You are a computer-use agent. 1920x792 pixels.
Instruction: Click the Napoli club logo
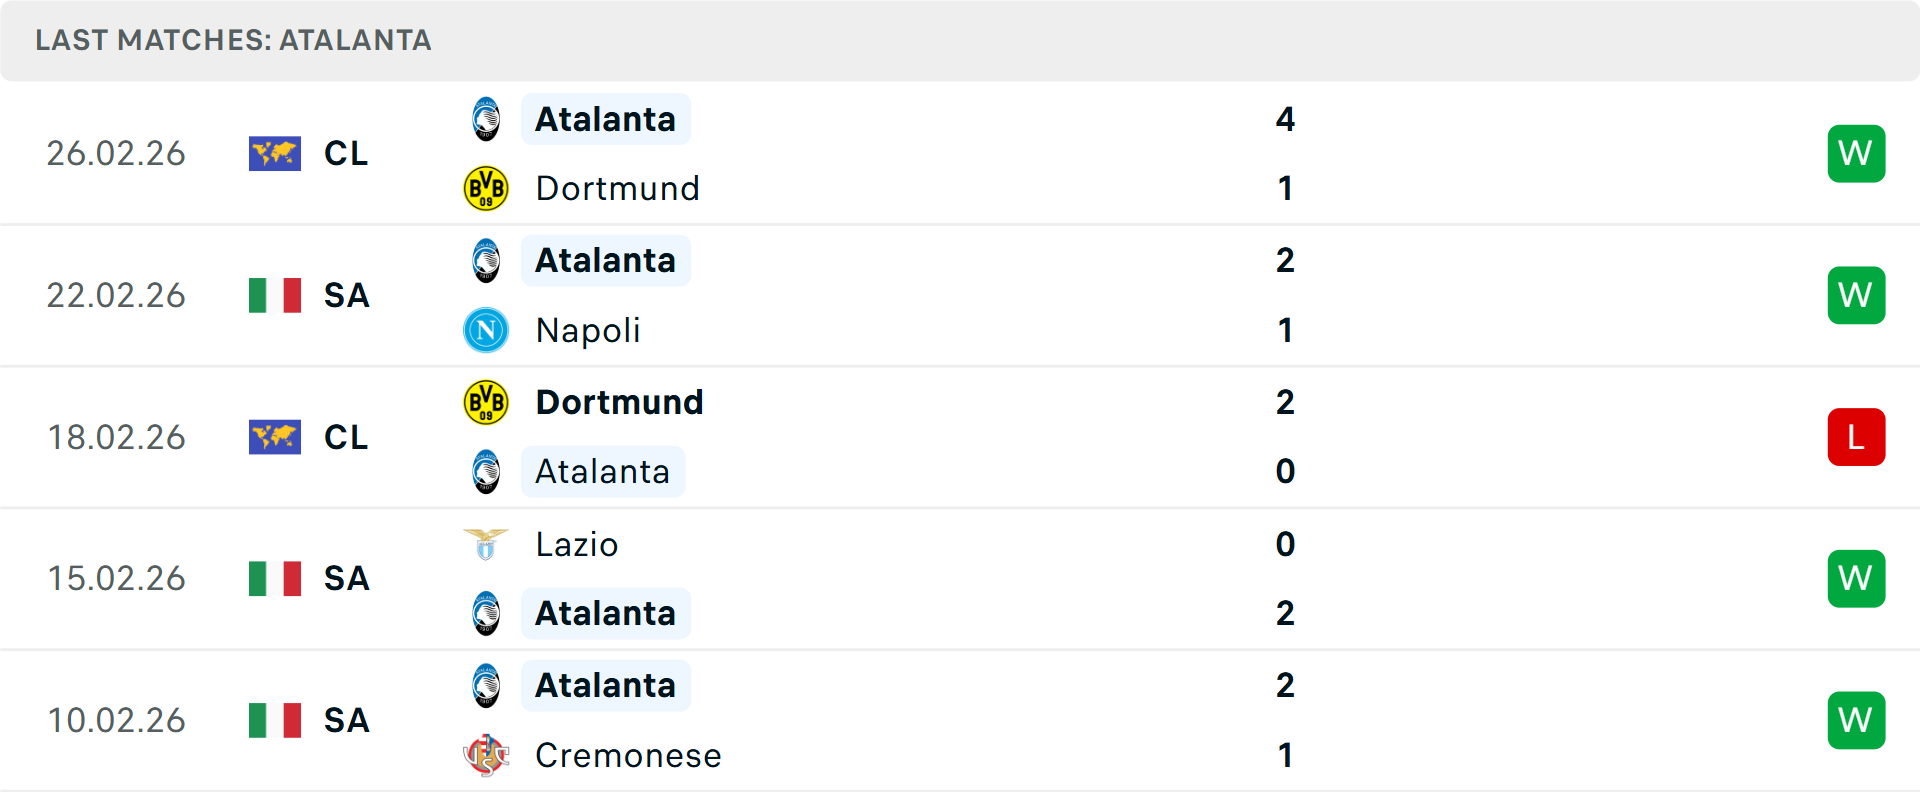click(x=486, y=330)
